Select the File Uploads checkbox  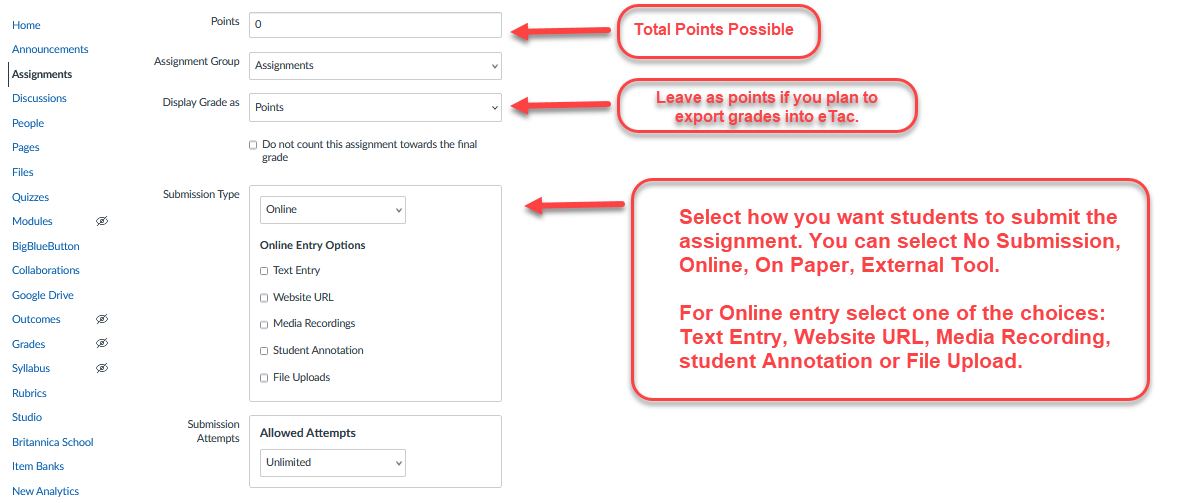pos(264,378)
